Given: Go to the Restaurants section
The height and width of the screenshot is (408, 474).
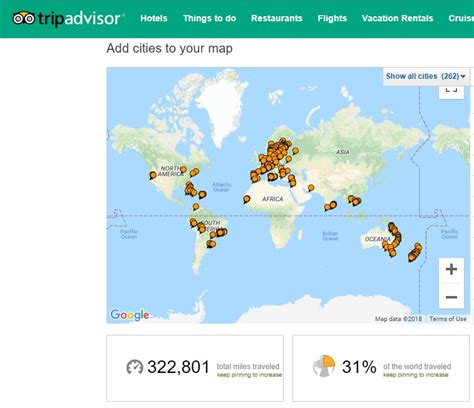Looking at the screenshot, I should tap(277, 18).
